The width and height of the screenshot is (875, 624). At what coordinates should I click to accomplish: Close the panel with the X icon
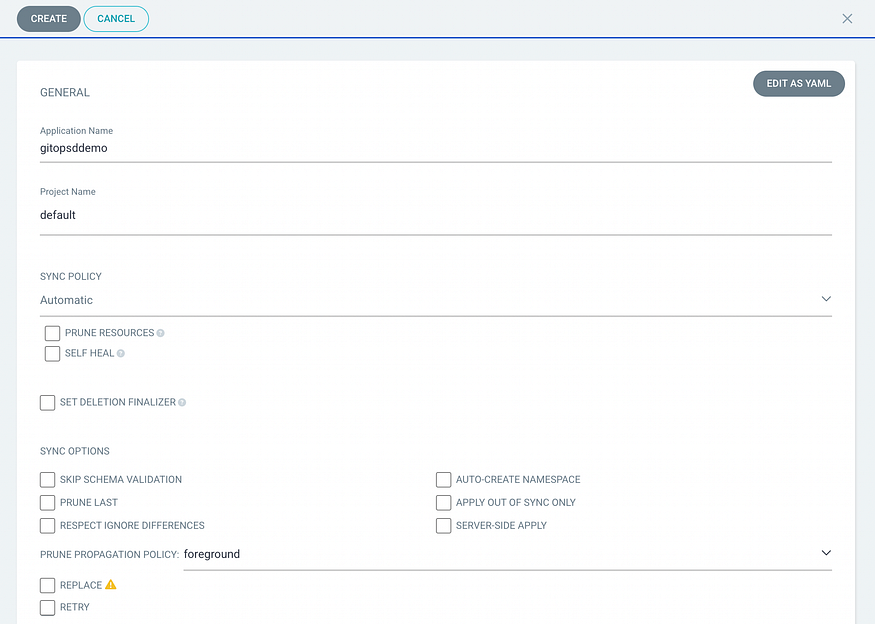[x=847, y=18]
